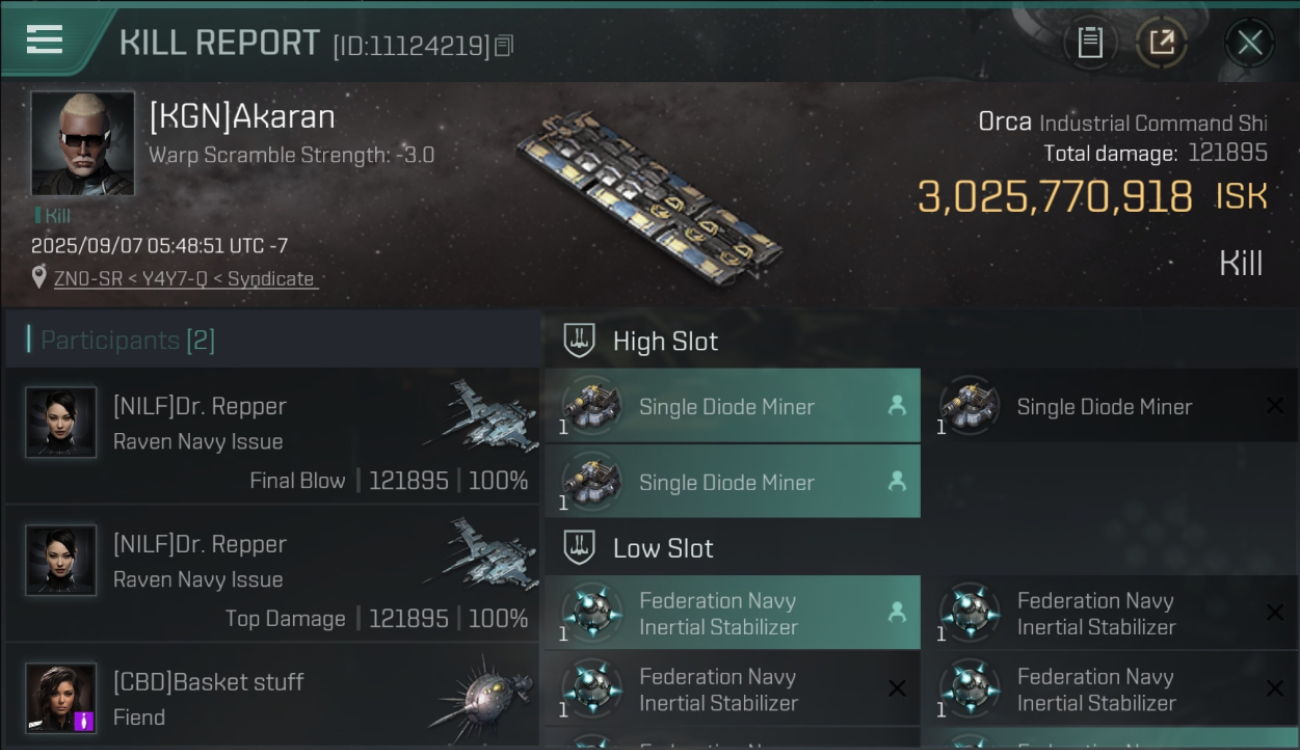Image resolution: width=1300 pixels, height=750 pixels.
Task: View Basket stuff pilot portrait
Action: 61,697
